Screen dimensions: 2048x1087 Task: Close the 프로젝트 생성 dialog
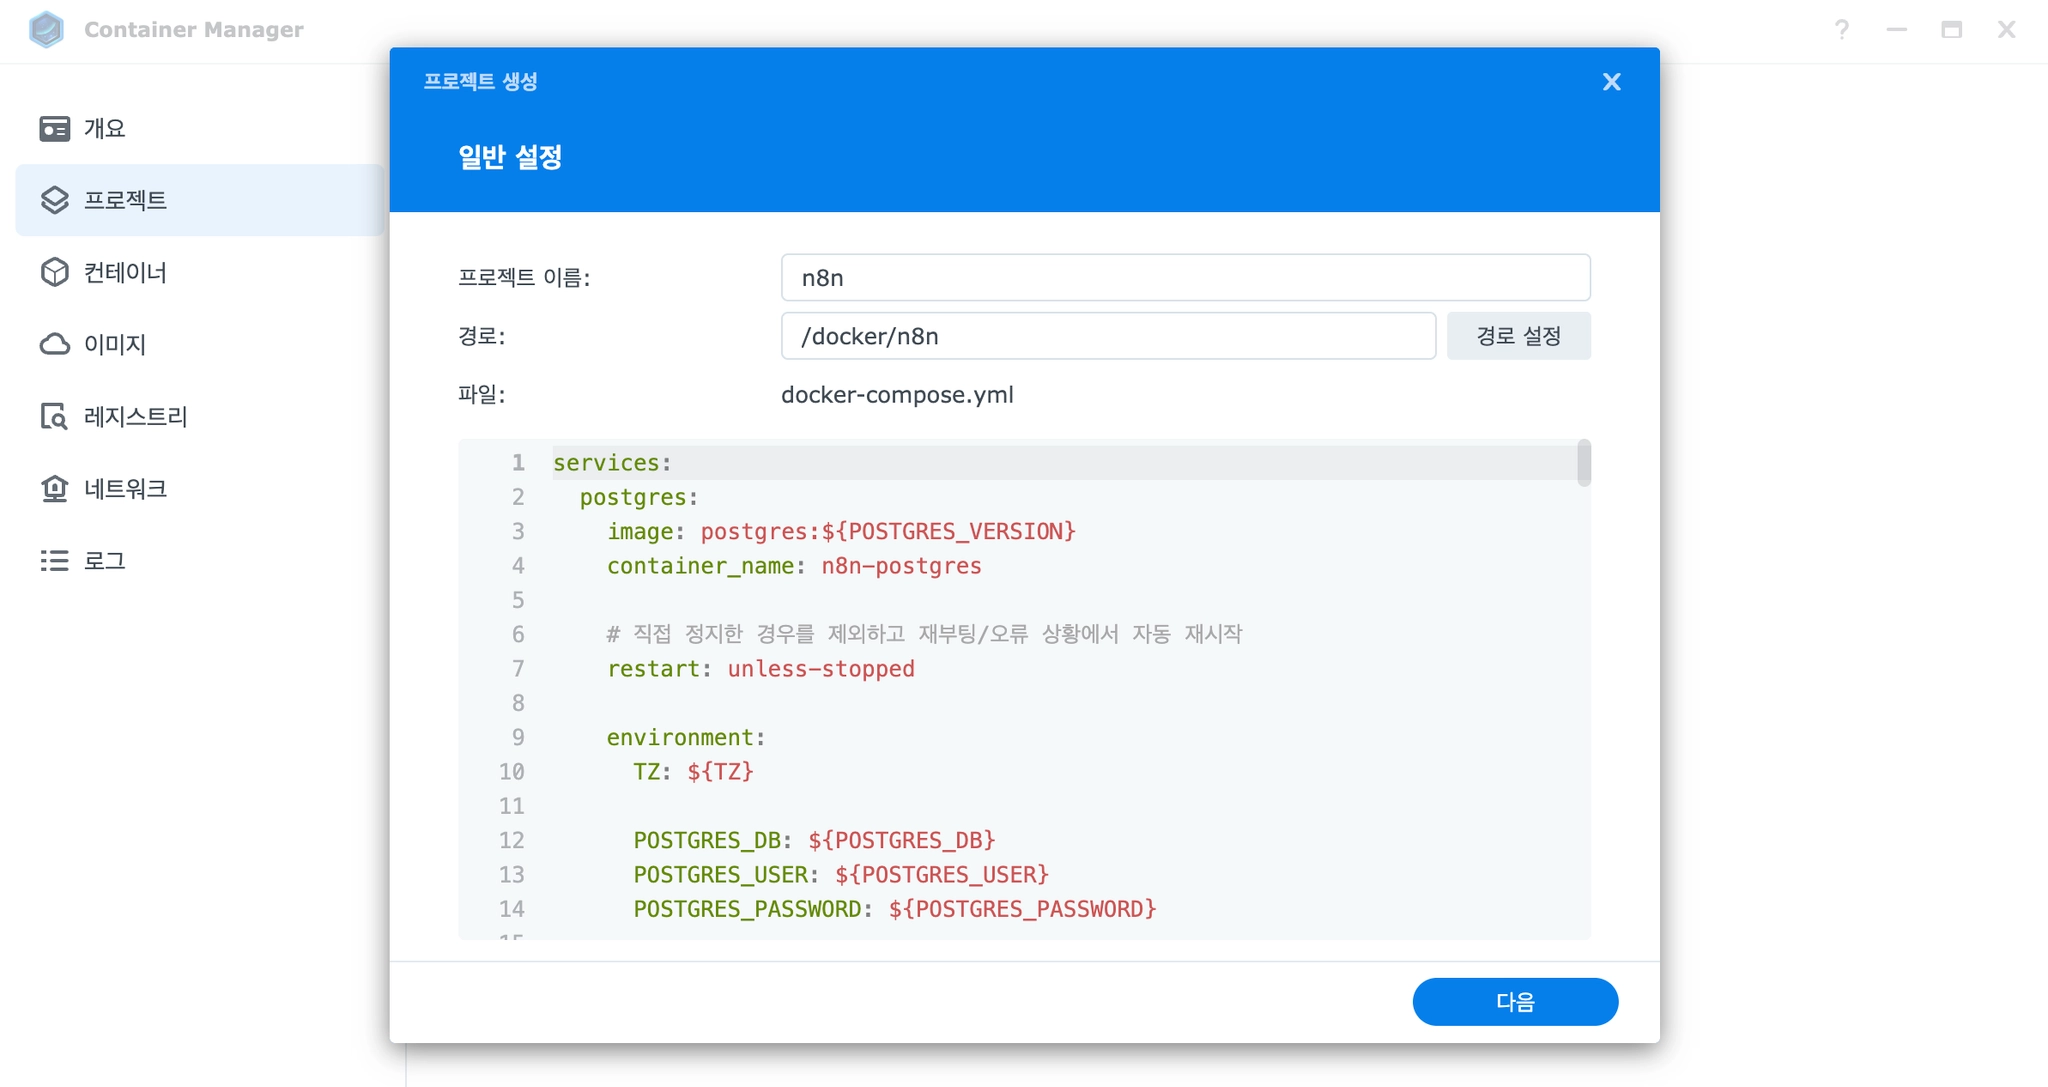1611,82
